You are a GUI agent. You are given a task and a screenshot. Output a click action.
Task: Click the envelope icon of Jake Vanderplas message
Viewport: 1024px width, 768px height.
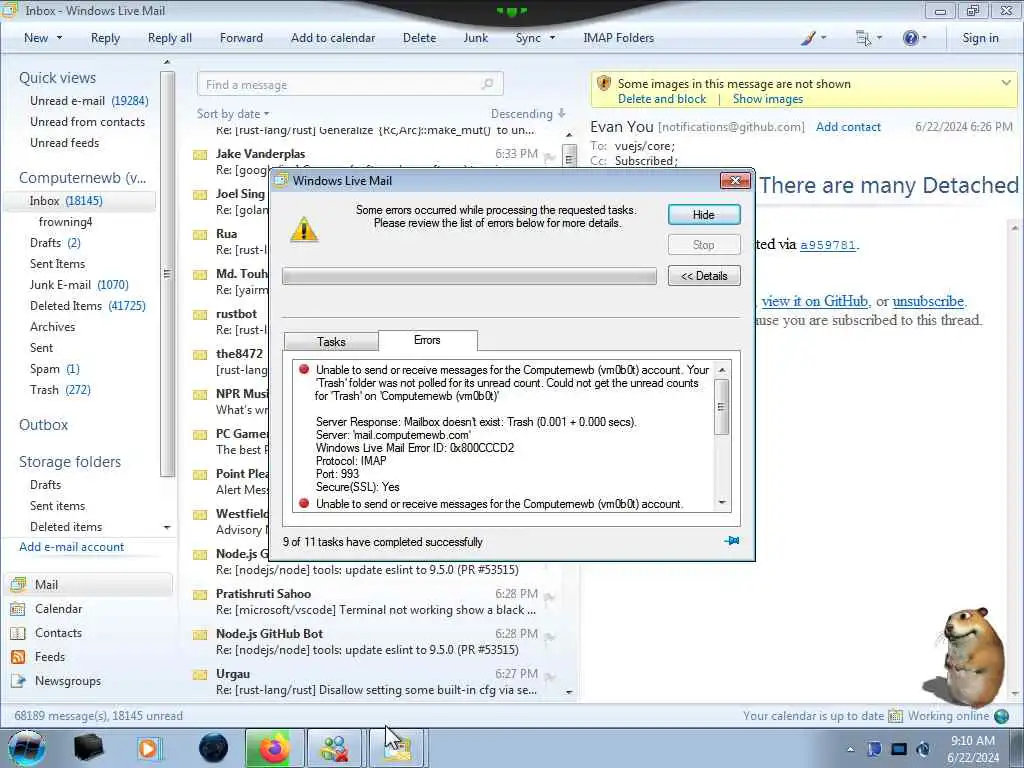point(200,155)
